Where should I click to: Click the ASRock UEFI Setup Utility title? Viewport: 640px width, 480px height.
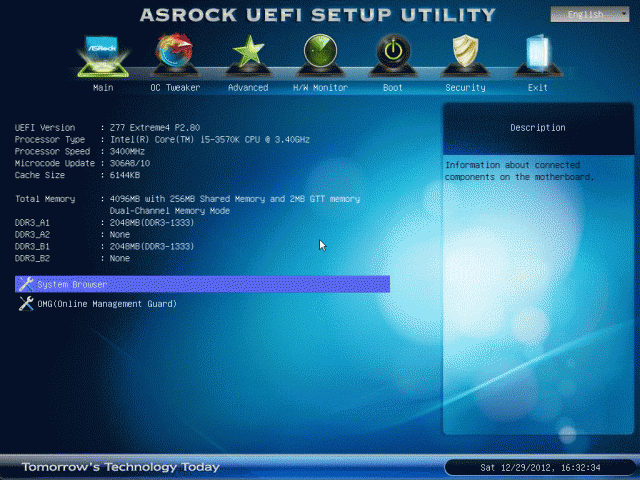click(x=318, y=15)
